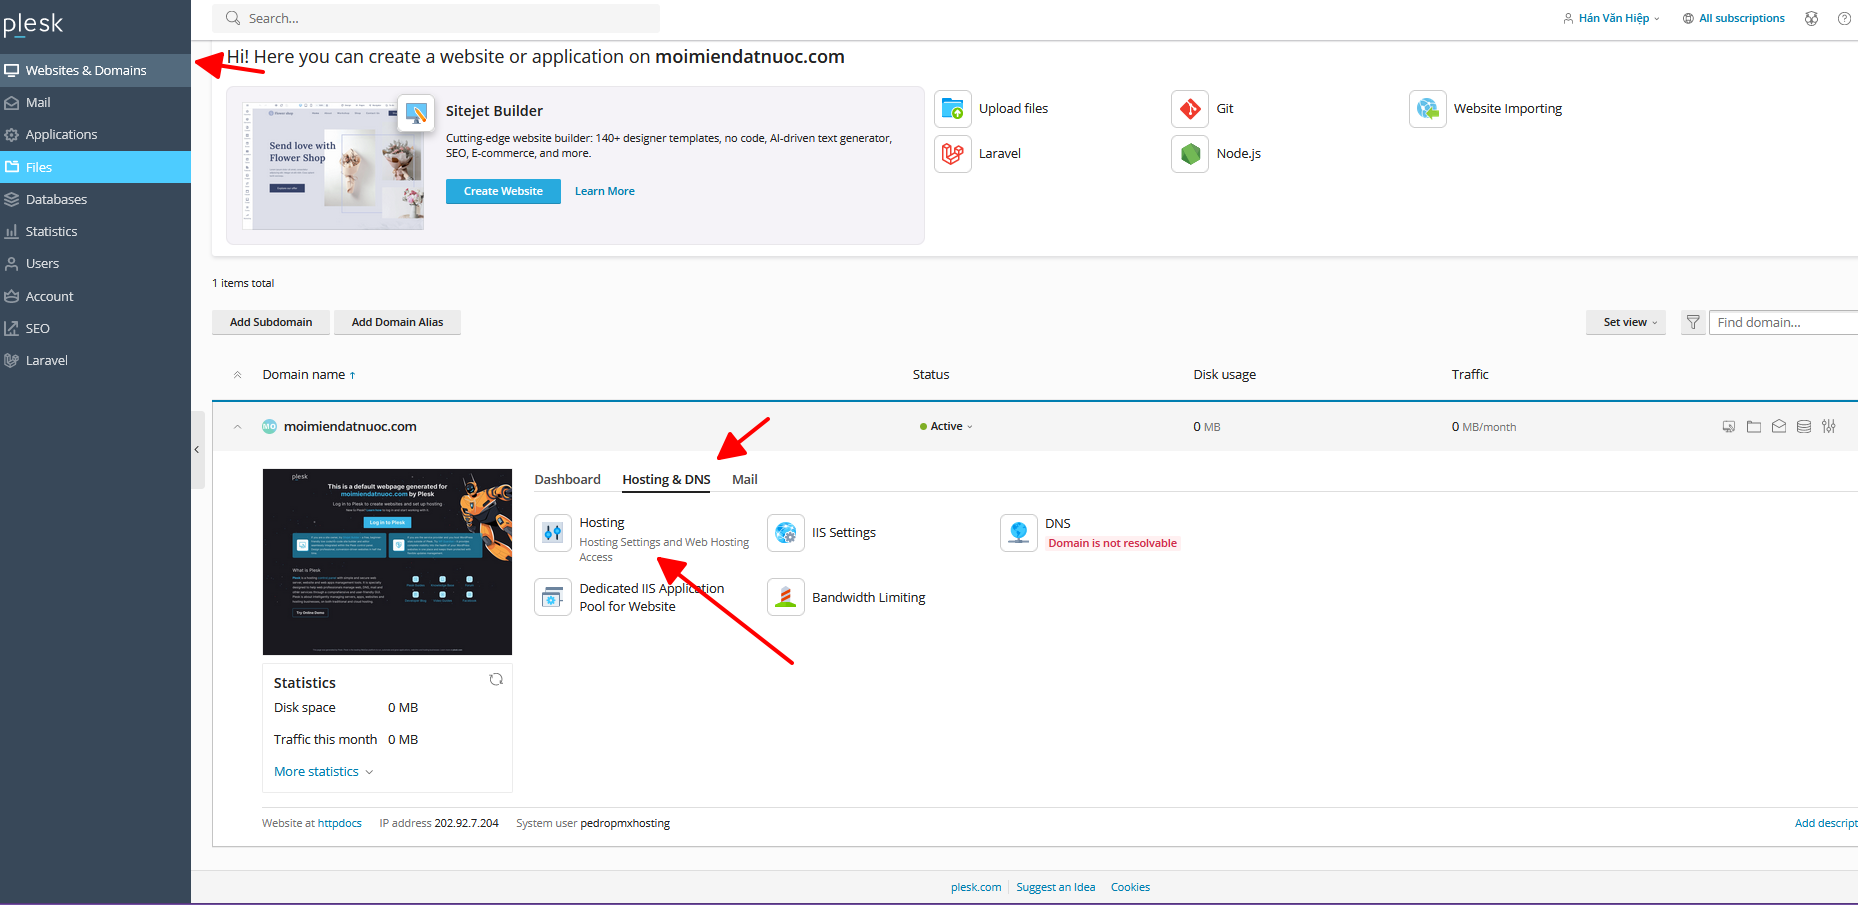Click the default webpage screenshot thumbnail
This screenshot has width=1858, height=905.
tap(387, 562)
